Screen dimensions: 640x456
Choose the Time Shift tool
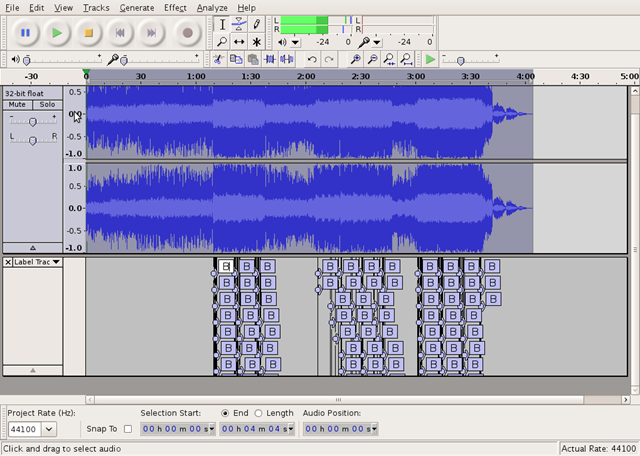[239, 42]
